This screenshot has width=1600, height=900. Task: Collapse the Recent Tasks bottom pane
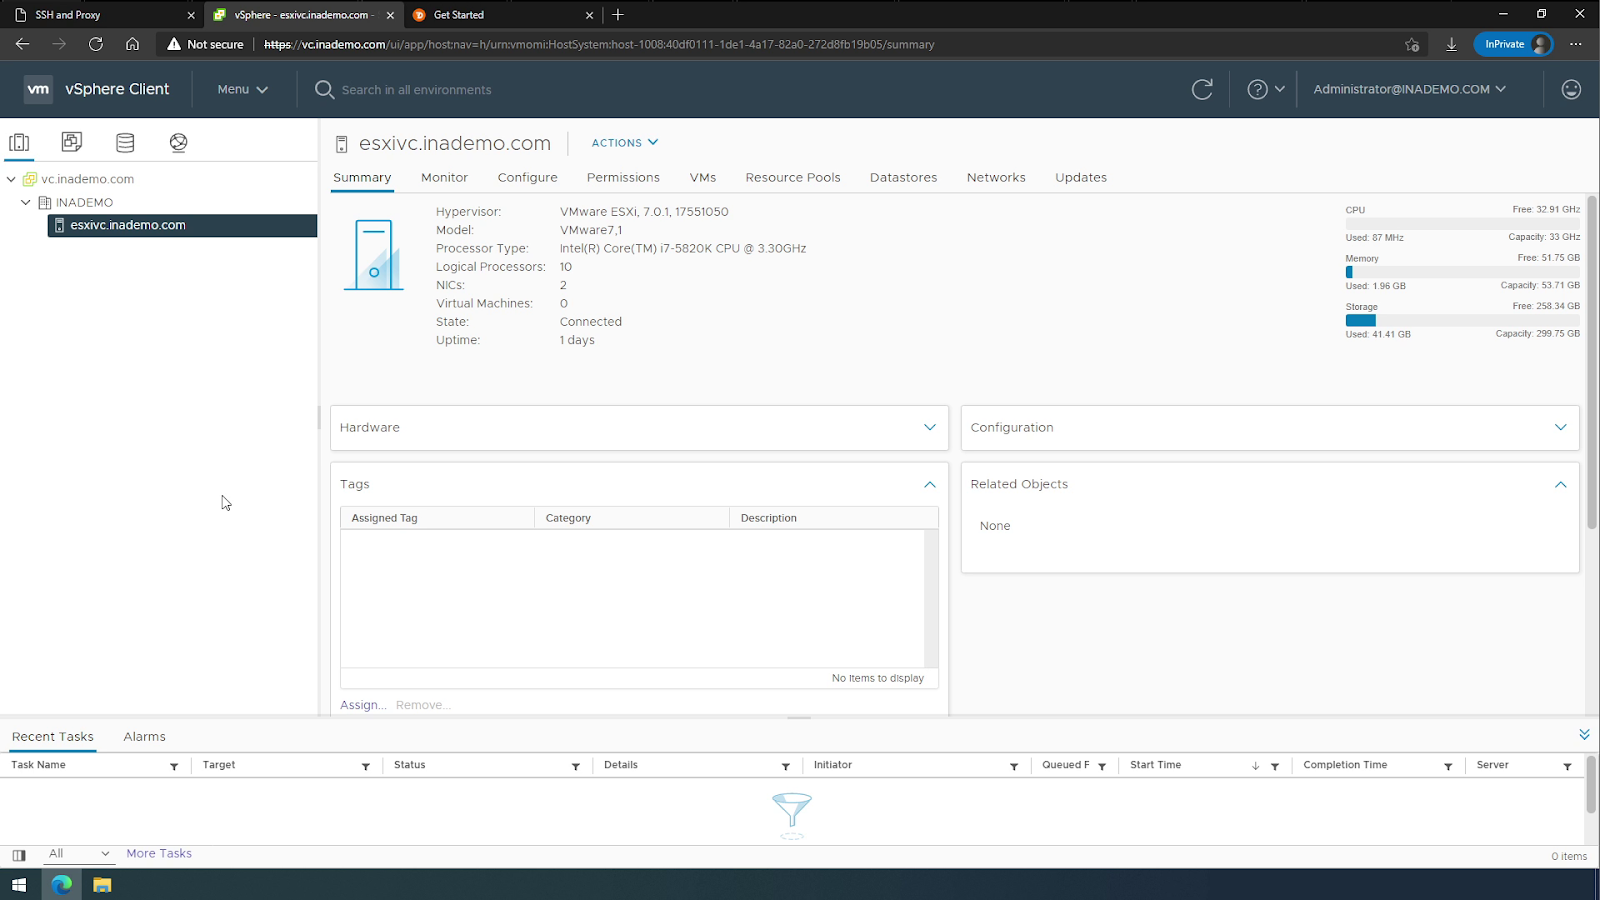(1584, 735)
